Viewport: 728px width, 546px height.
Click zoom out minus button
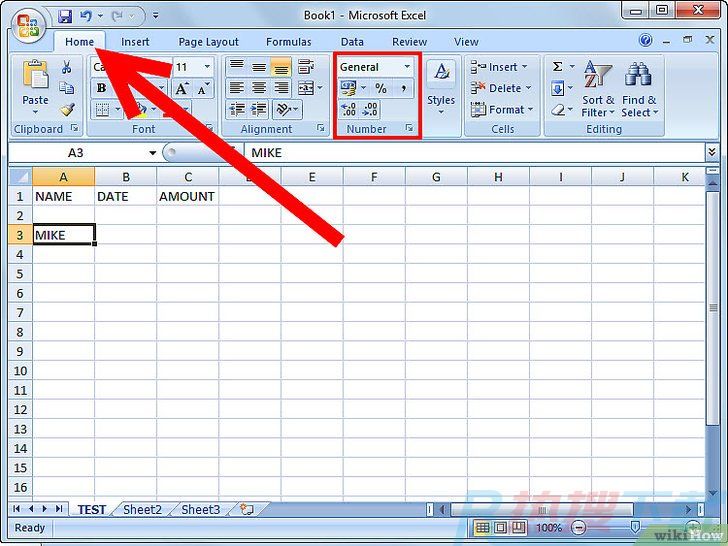tap(578, 527)
